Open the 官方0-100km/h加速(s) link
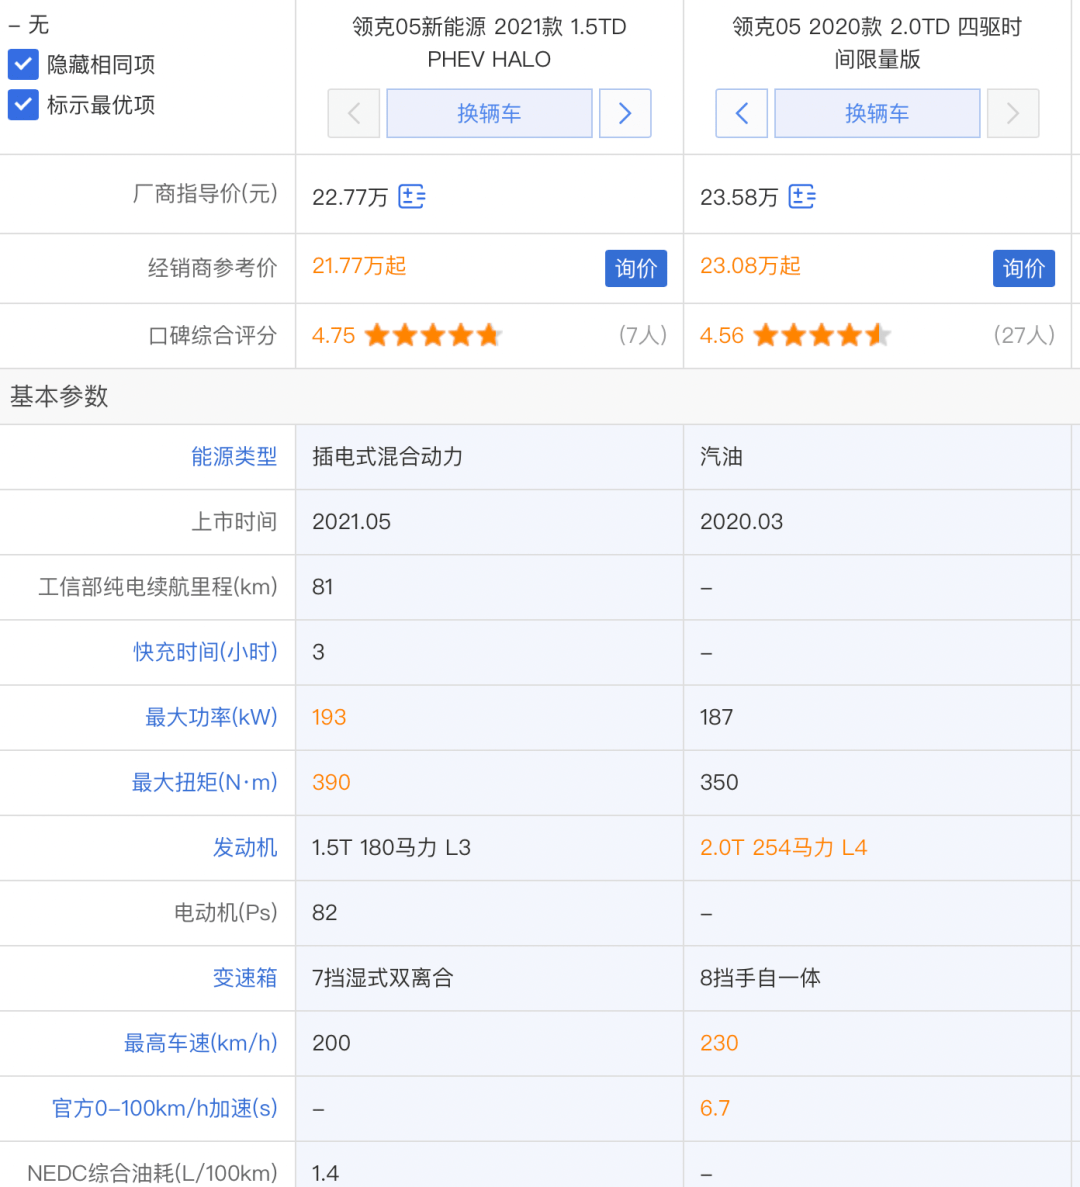The height and width of the screenshot is (1187, 1080). (165, 1108)
